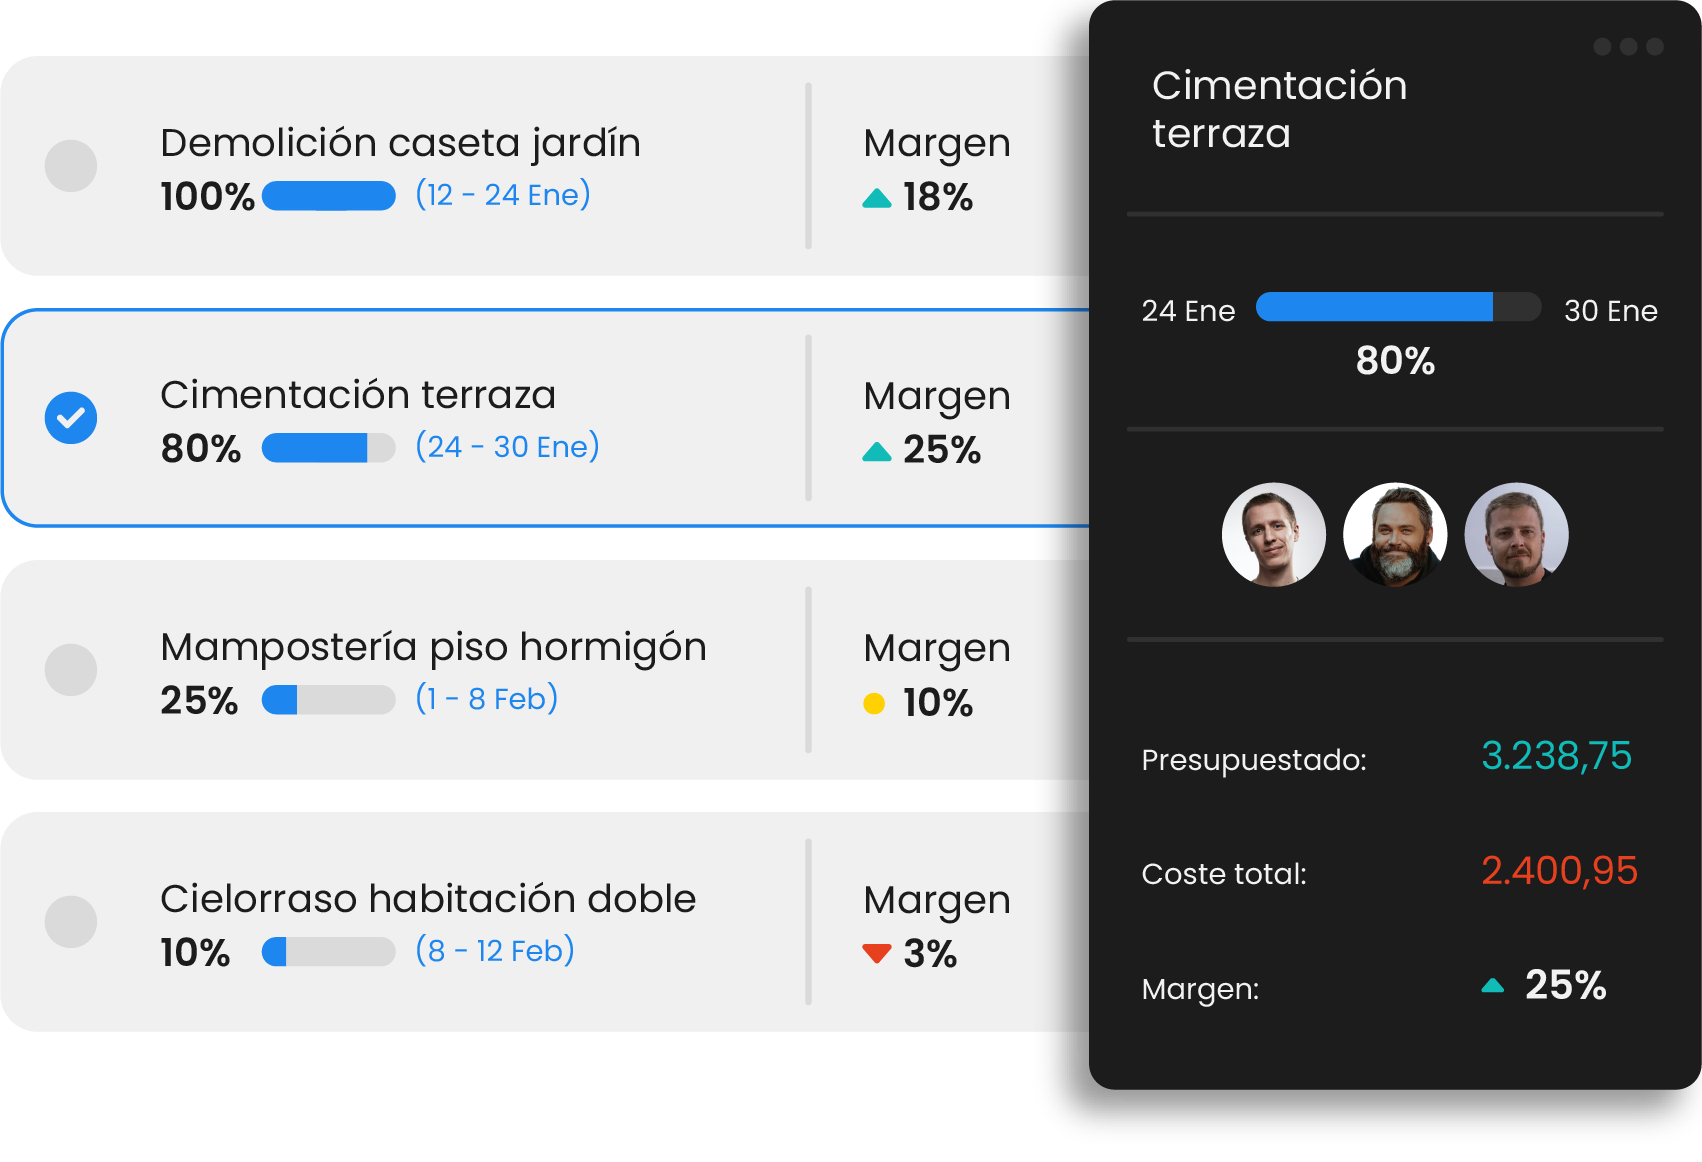Click the green arrow next to Cimentación terraza 25% margin
1702x1162 pixels.
click(876, 451)
